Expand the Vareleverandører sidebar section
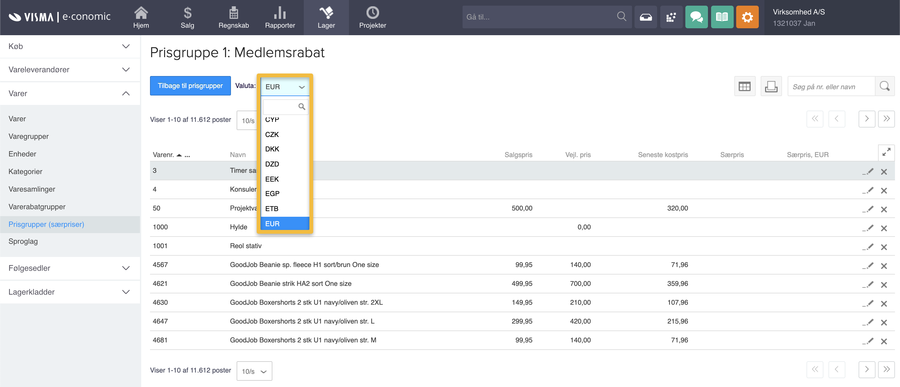This screenshot has width=900, height=387. (70, 69)
